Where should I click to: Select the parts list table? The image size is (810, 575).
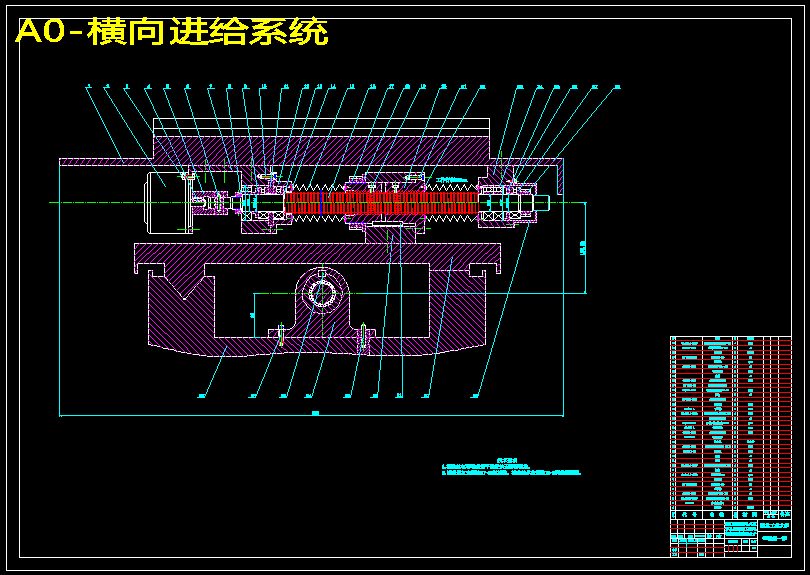tap(730, 428)
